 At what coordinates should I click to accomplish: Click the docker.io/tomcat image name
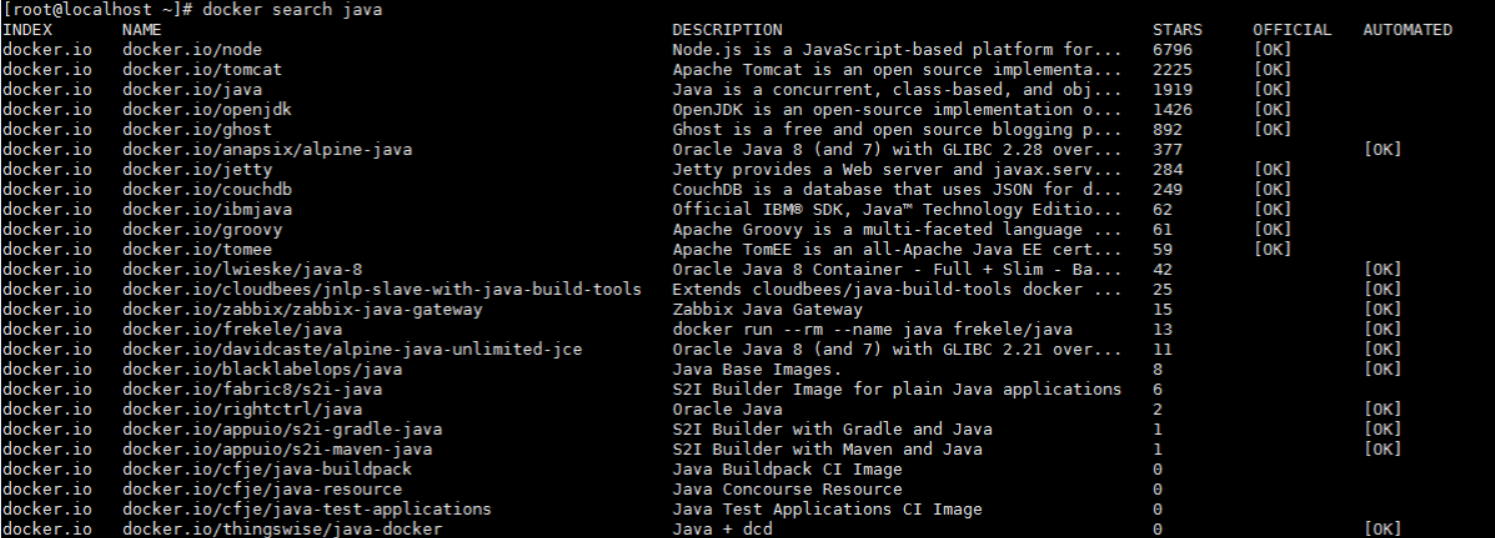(x=202, y=69)
